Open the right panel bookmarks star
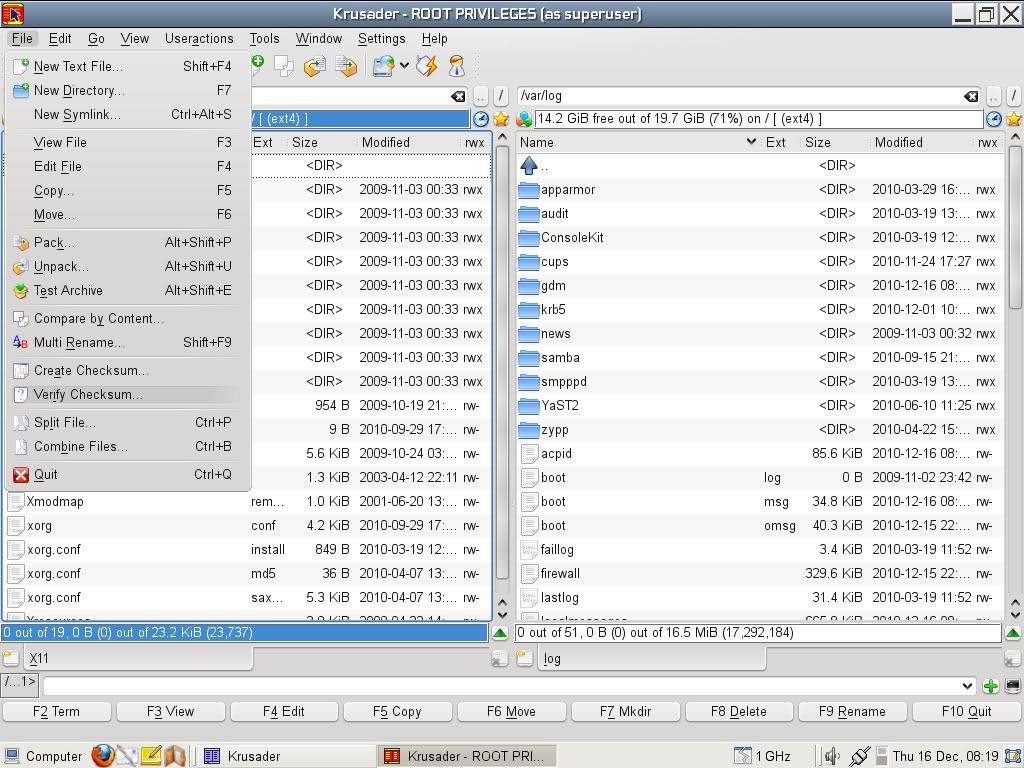 (x=1014, y=119)
